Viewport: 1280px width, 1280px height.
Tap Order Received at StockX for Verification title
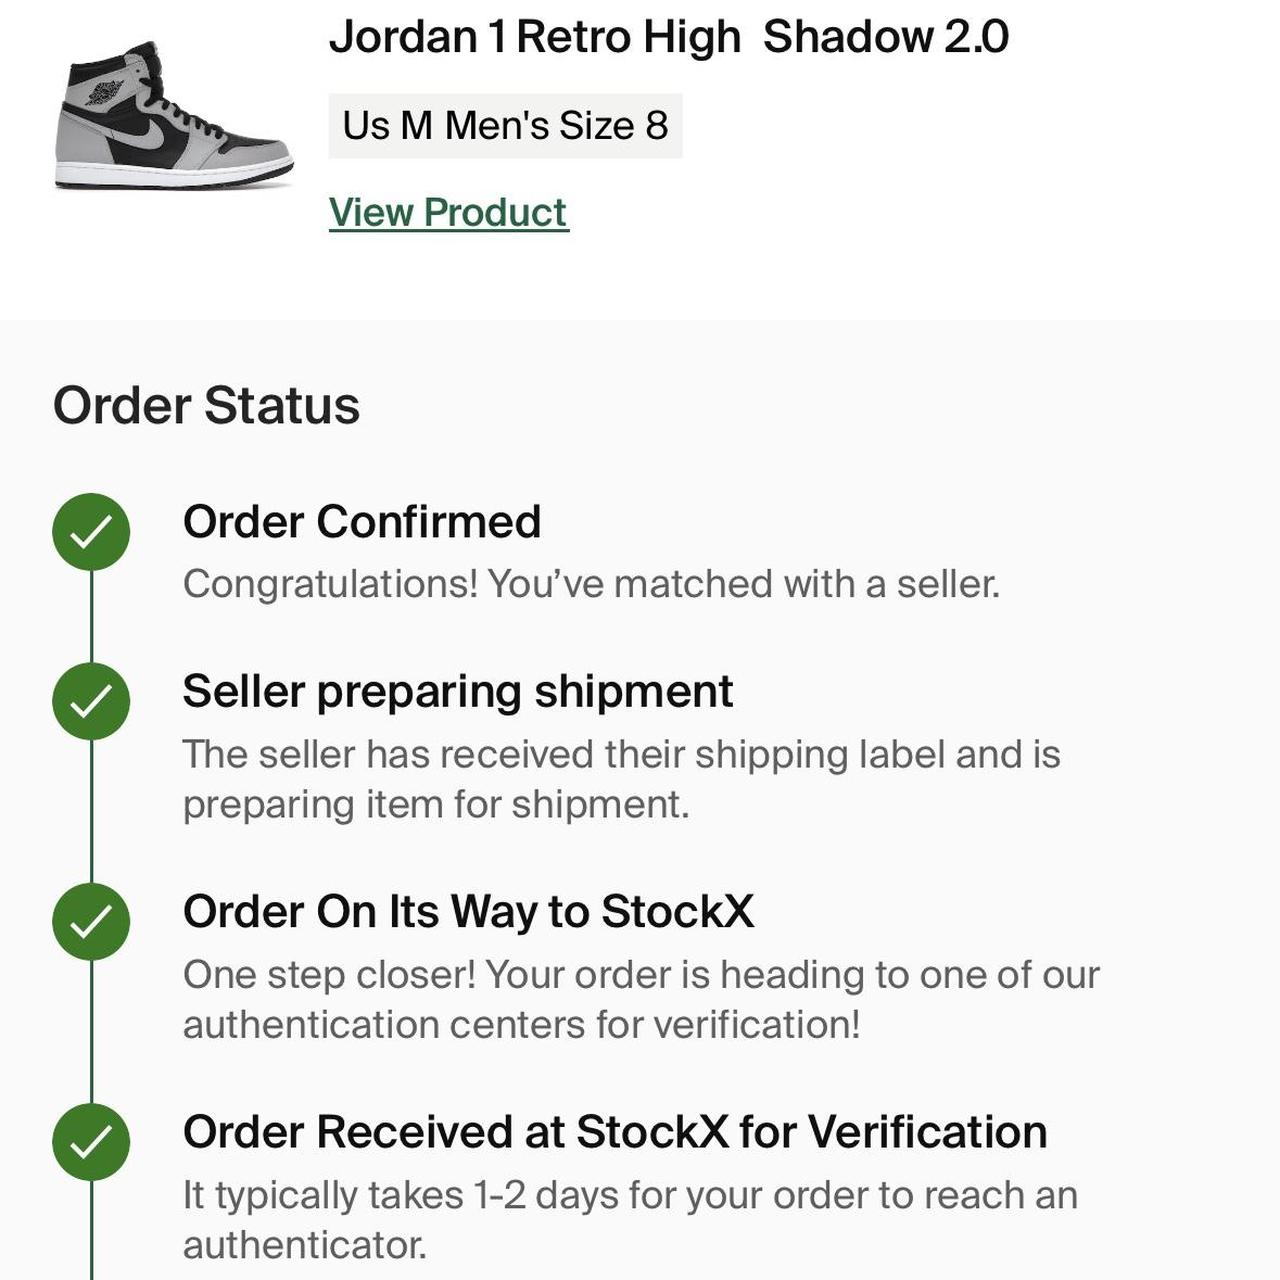coord(615,1132)
